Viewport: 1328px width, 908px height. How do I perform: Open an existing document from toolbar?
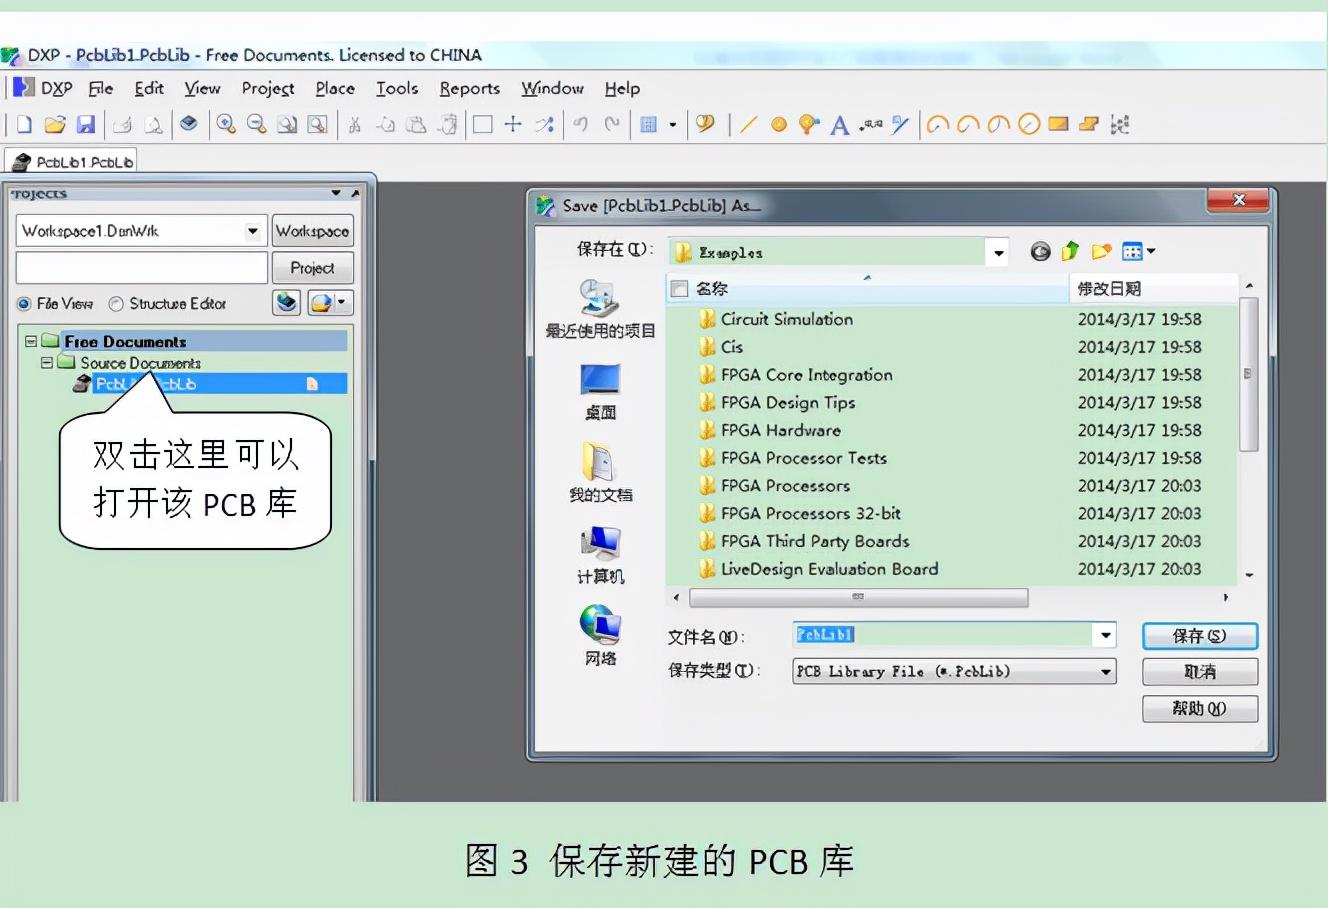55,124
